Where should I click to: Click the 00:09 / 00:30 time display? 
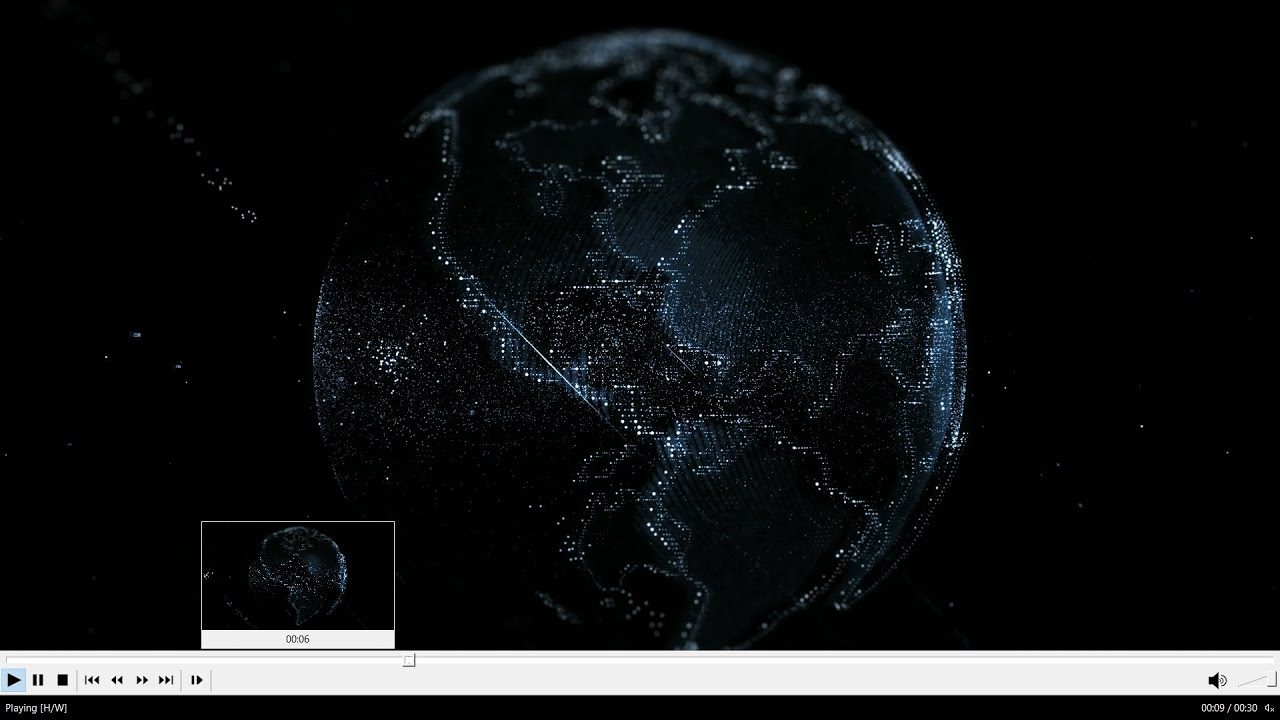pyautogui.click(x=1229, y=708)
